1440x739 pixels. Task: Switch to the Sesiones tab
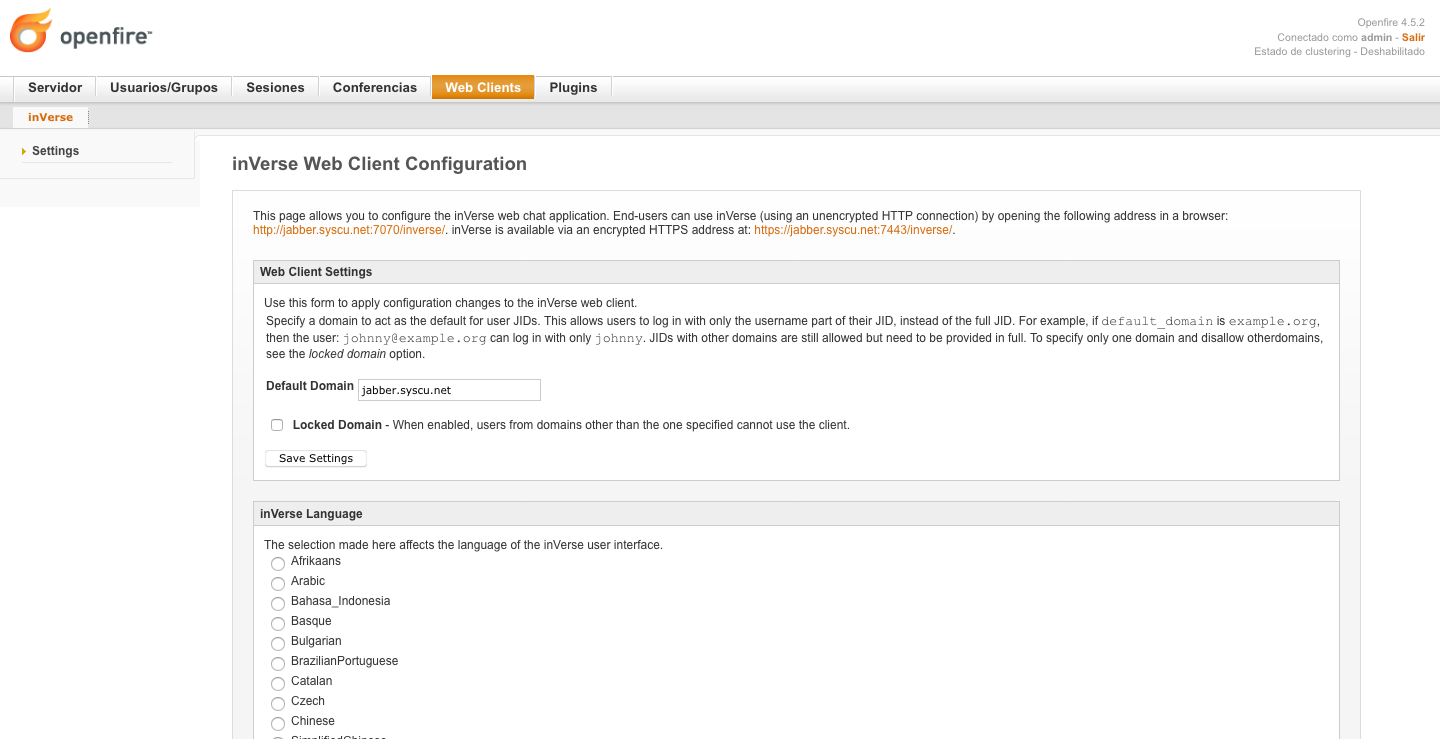275,87
